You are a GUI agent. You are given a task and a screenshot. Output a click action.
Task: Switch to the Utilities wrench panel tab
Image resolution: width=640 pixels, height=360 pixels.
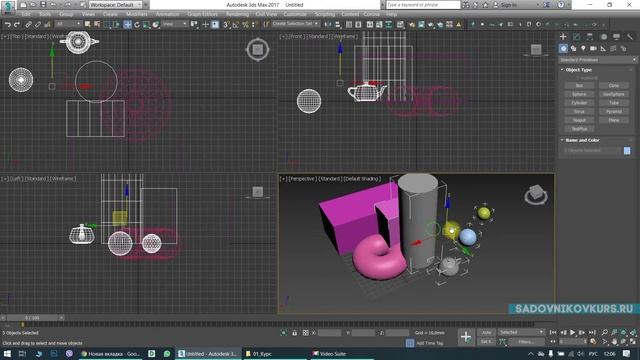(630, 37)
